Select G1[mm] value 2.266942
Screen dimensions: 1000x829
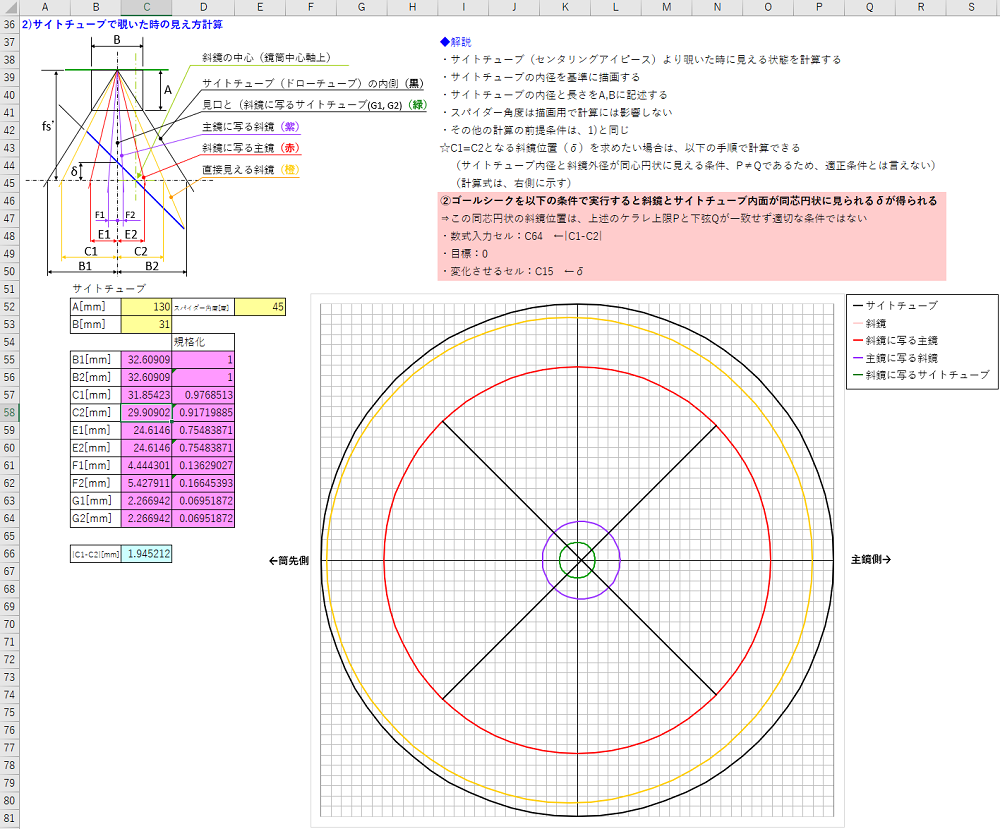(146, 501)
